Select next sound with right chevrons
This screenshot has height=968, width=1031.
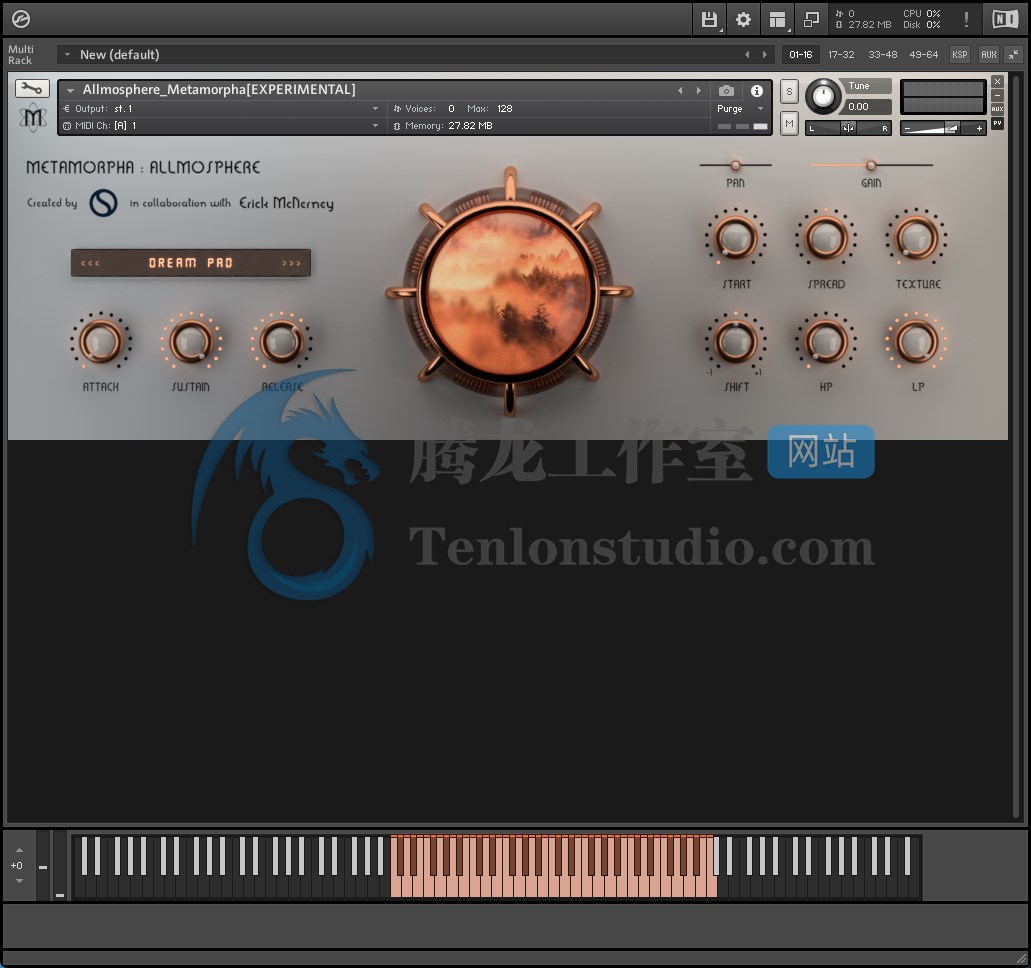pyautogui.click(x=291, y=263)
